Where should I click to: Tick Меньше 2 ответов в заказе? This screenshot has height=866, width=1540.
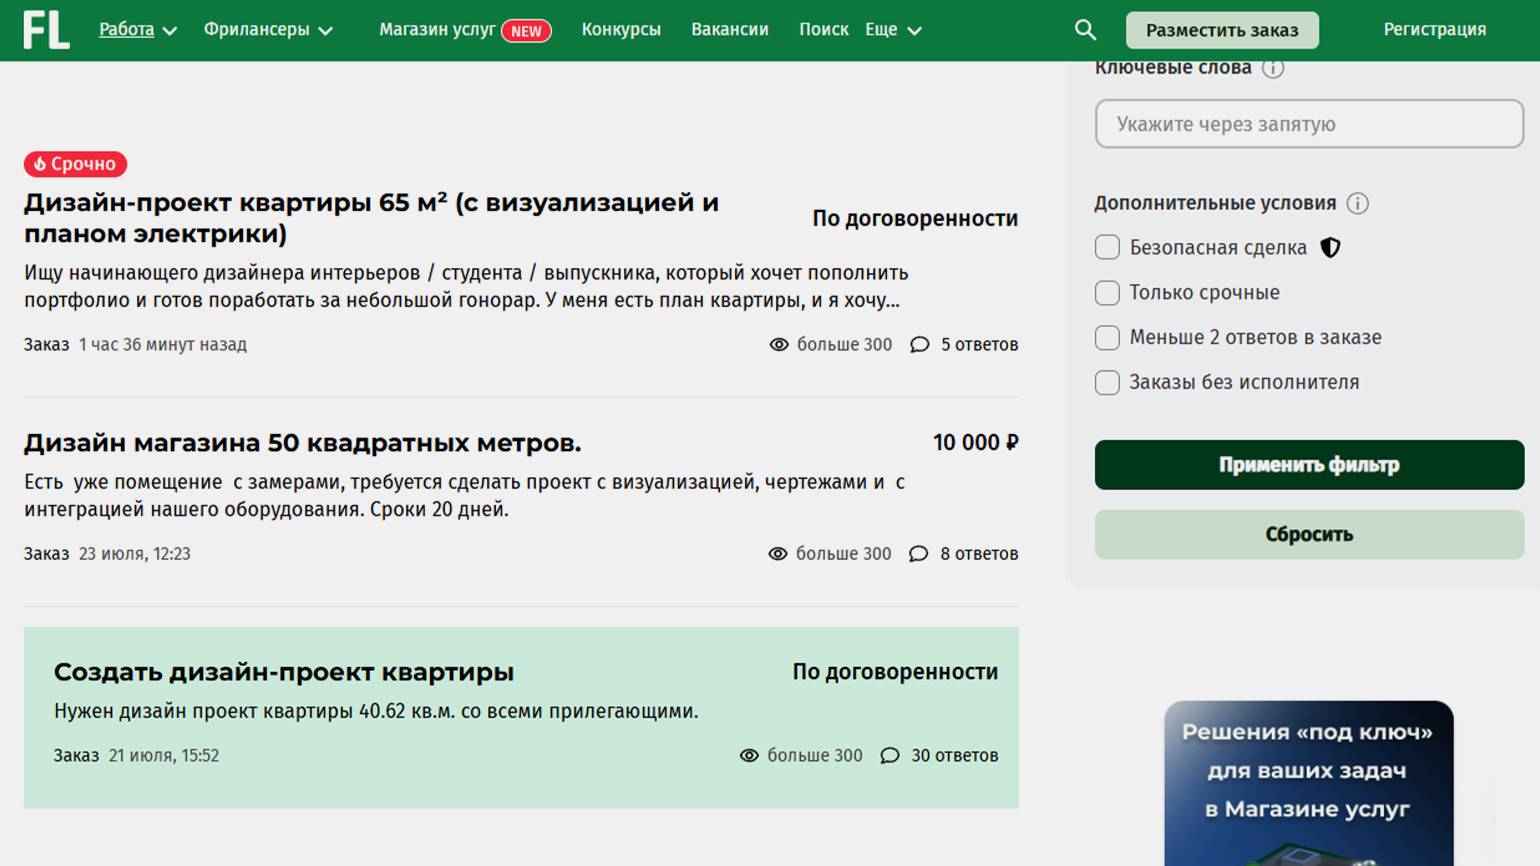point(1107,338)
